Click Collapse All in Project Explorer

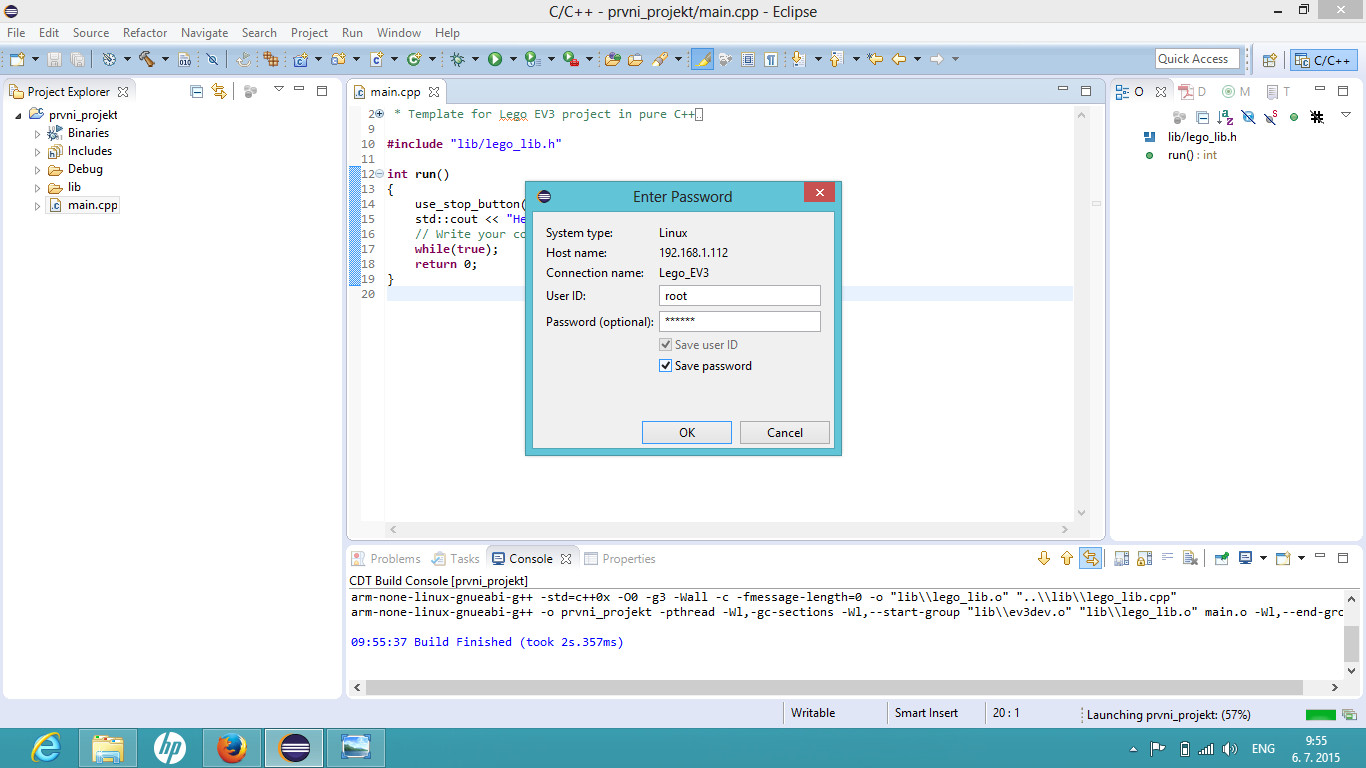(197, 91)
